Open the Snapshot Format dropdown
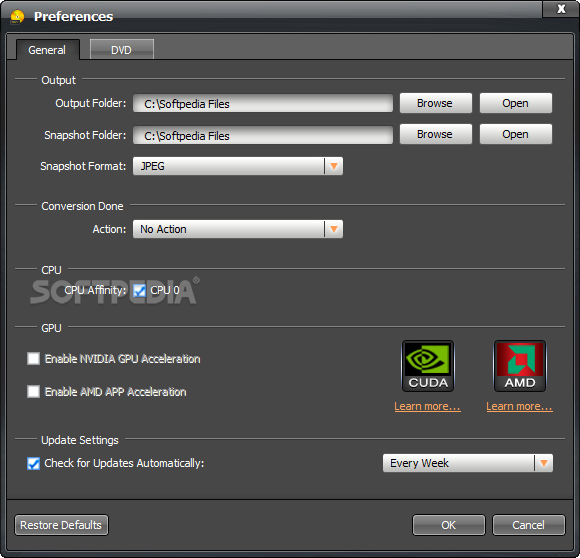 238,166
